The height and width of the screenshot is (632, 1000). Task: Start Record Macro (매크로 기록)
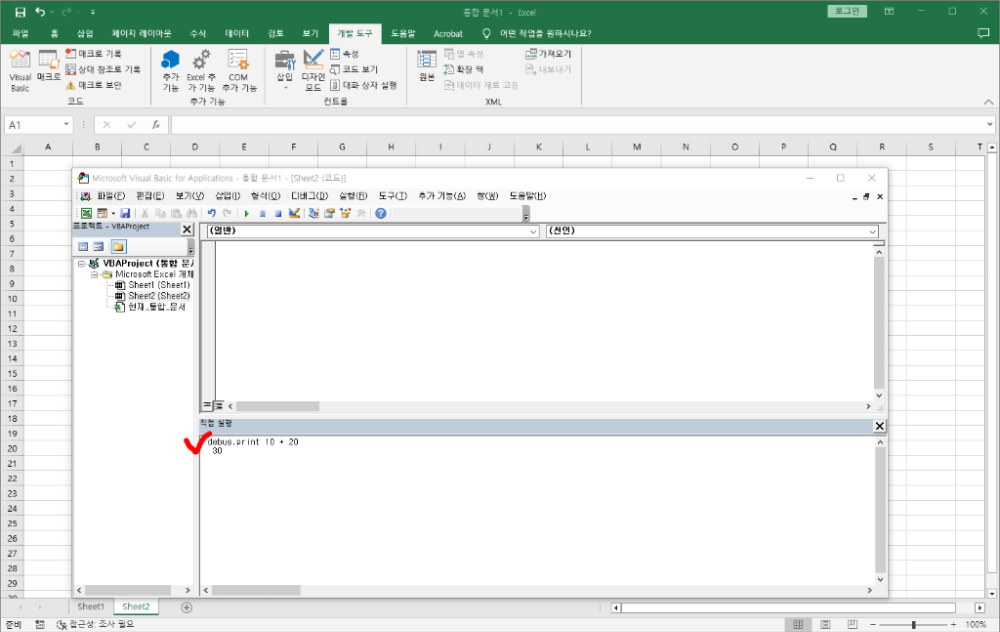pos(93,54)
